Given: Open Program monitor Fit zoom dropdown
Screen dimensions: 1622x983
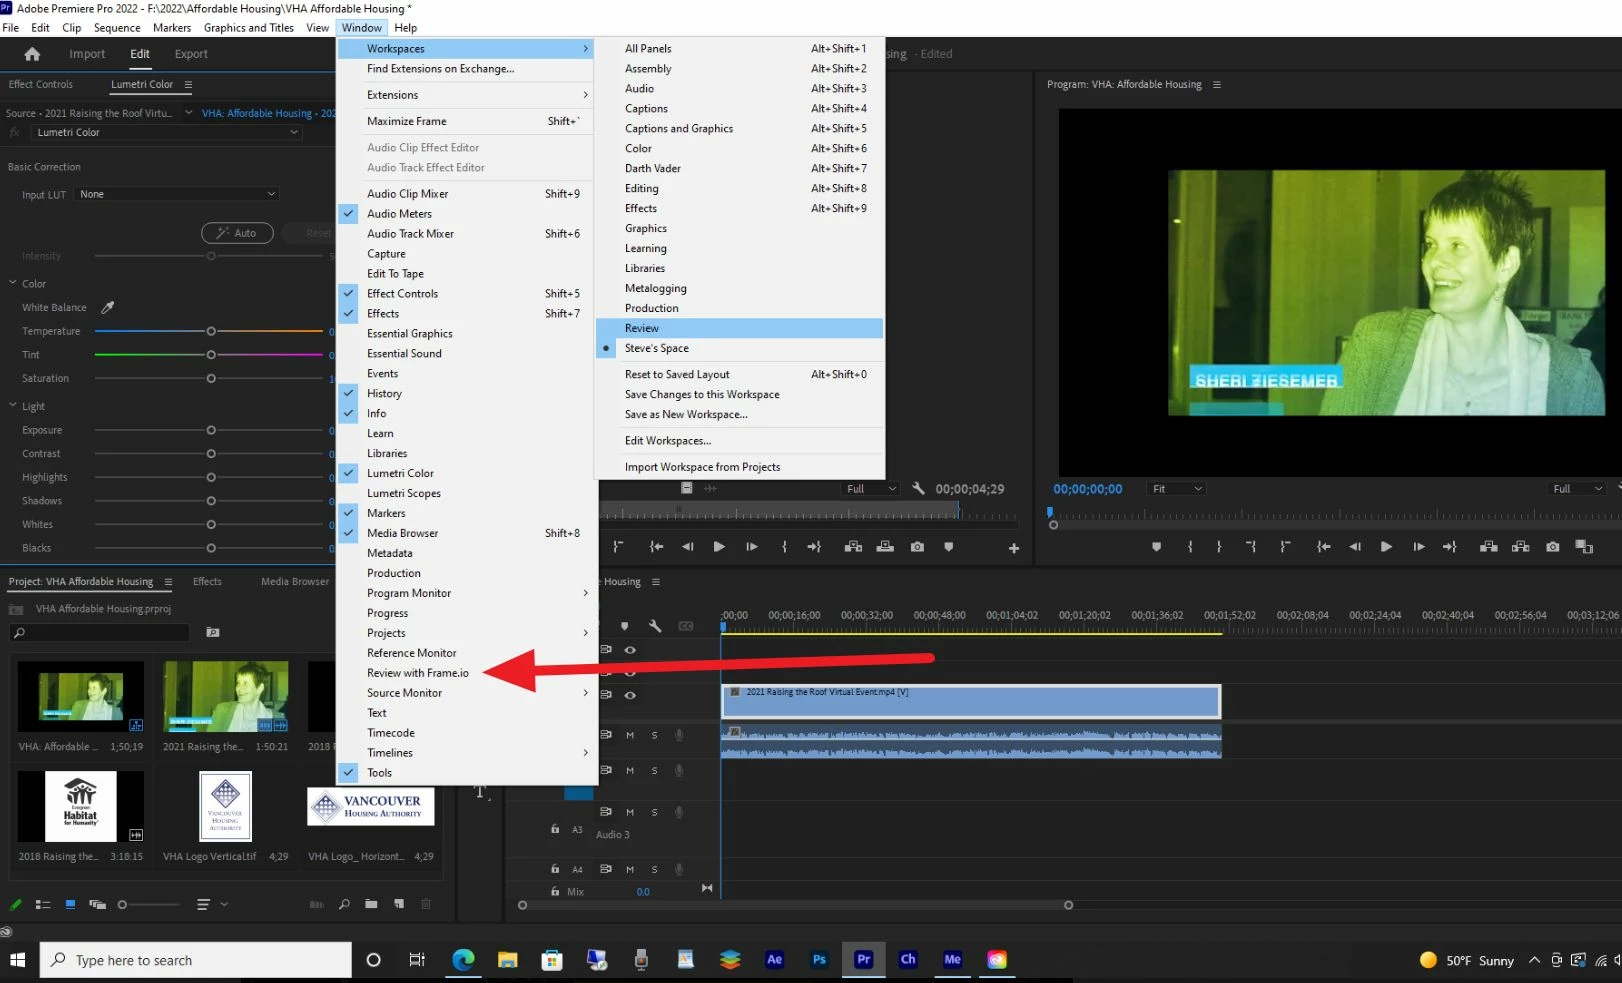Looking at the screenshot, I should coord(1176,489).
